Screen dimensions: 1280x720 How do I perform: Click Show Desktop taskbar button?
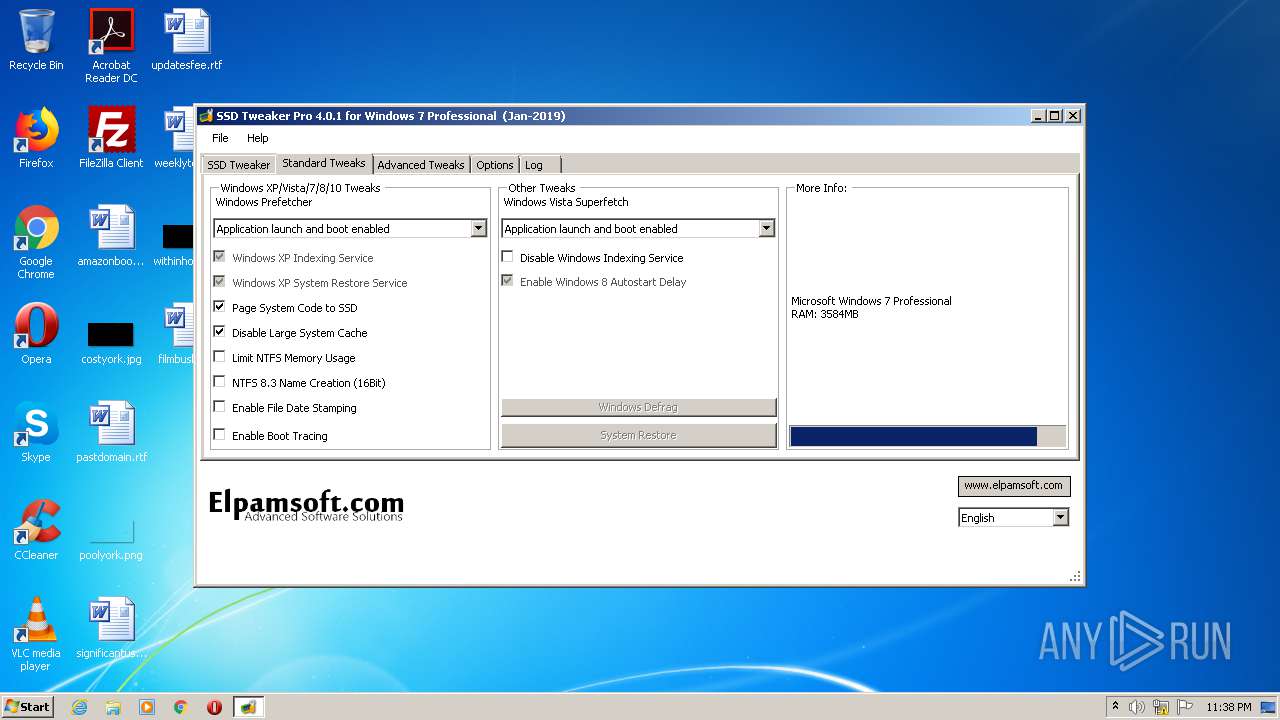(1269, 707)
